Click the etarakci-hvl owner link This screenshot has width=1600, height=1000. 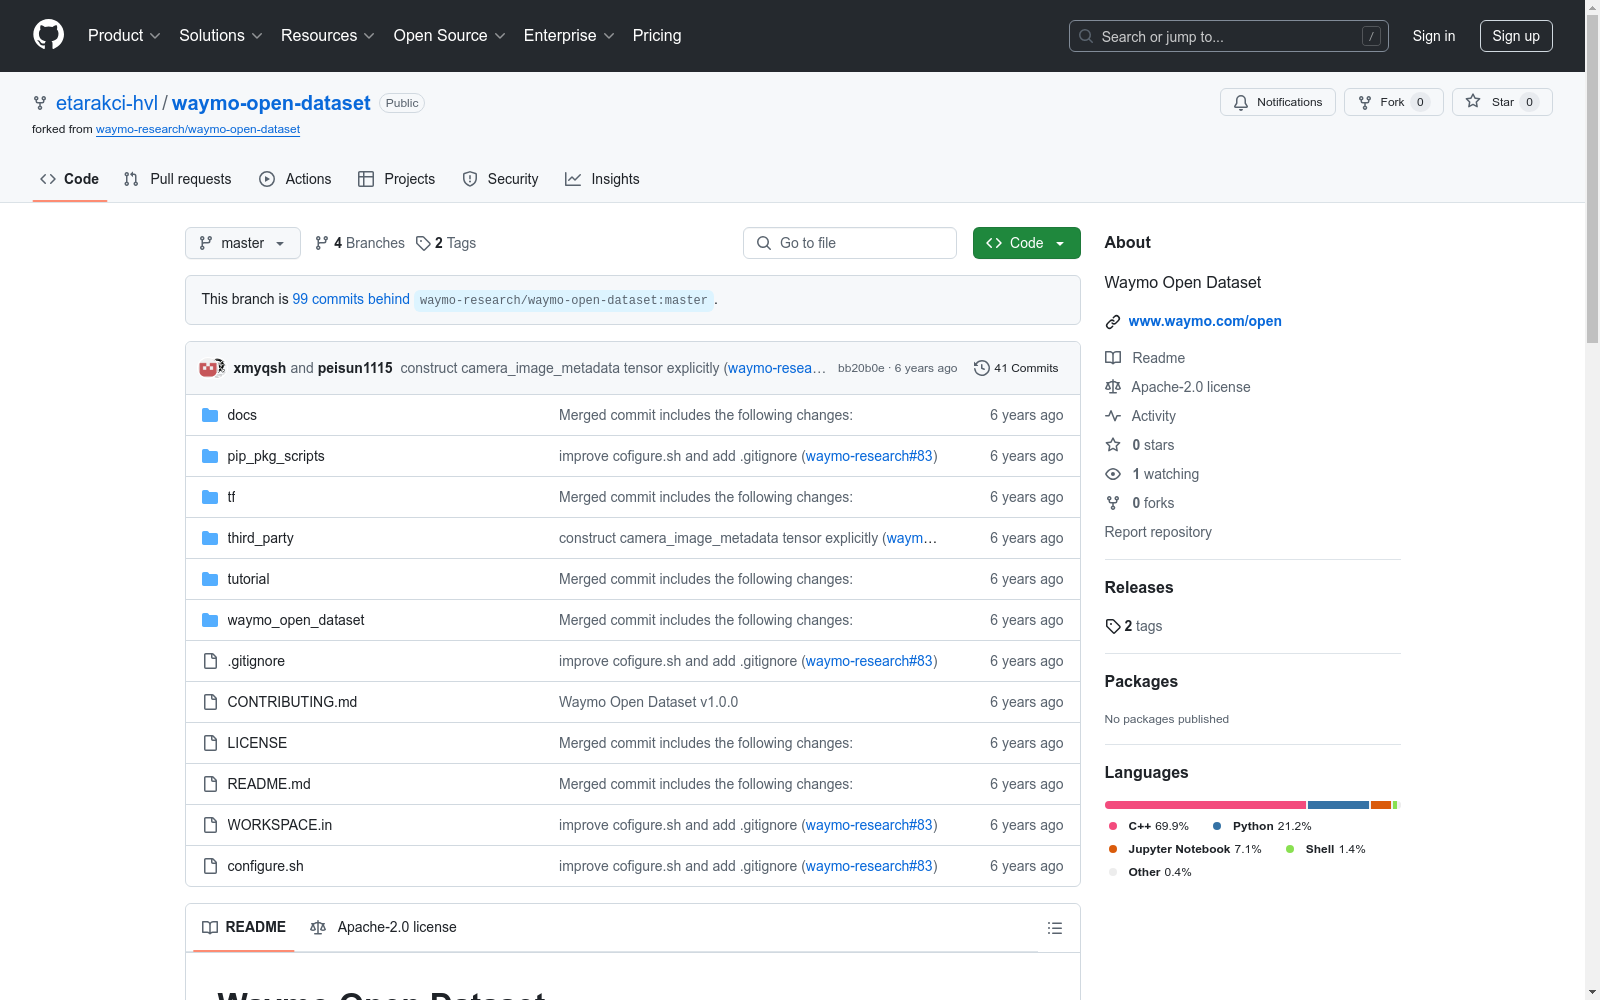coord(107,103)
